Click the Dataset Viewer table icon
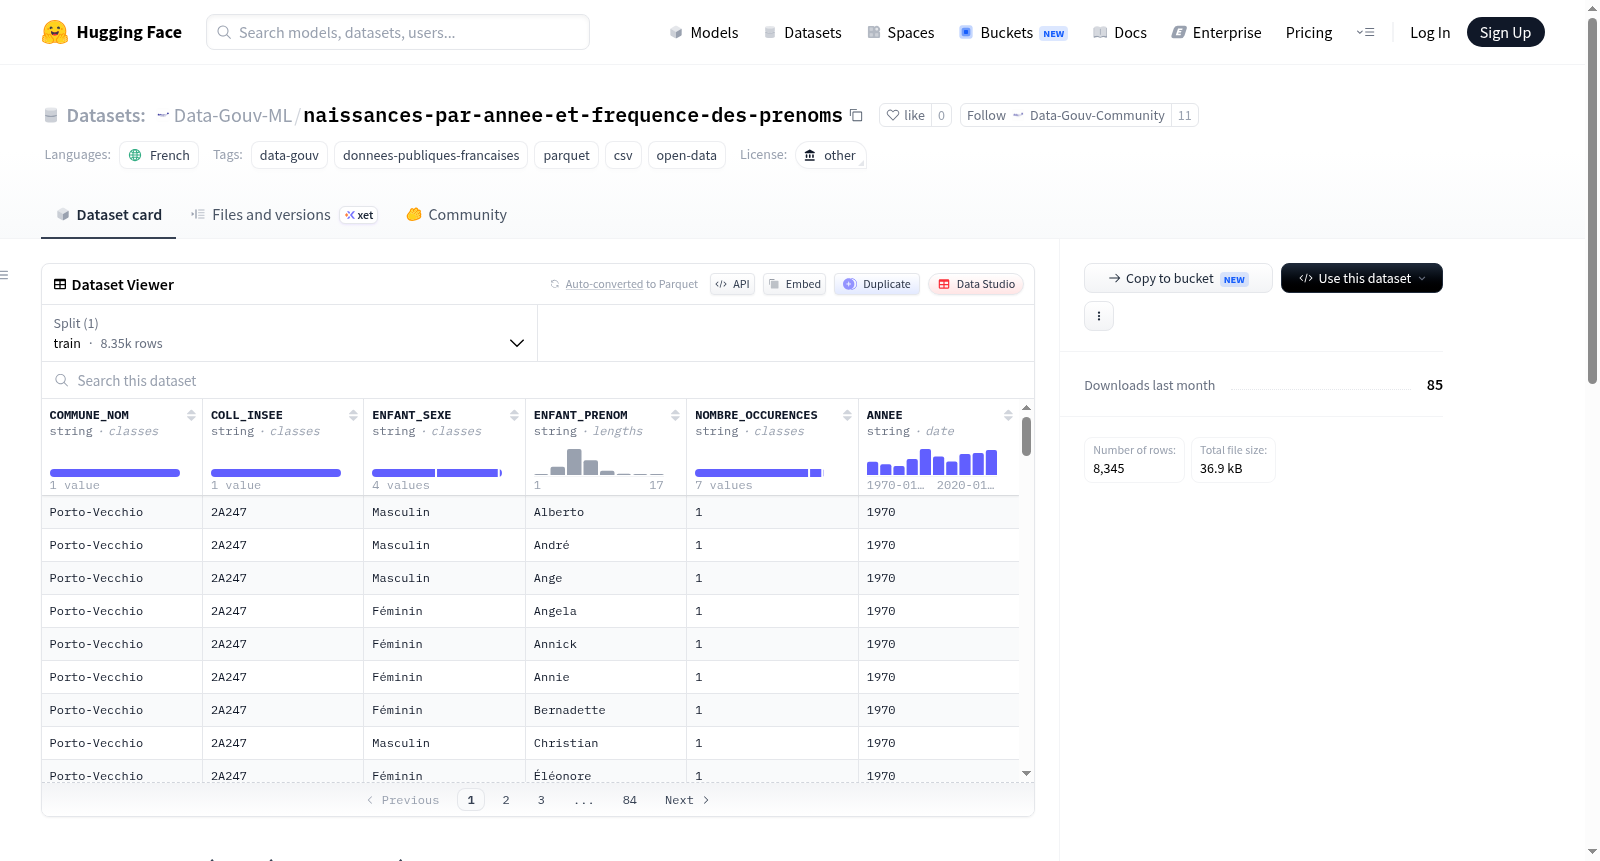Image resolution: width=1600 pixels, height=861 pixels. point(60,284)
